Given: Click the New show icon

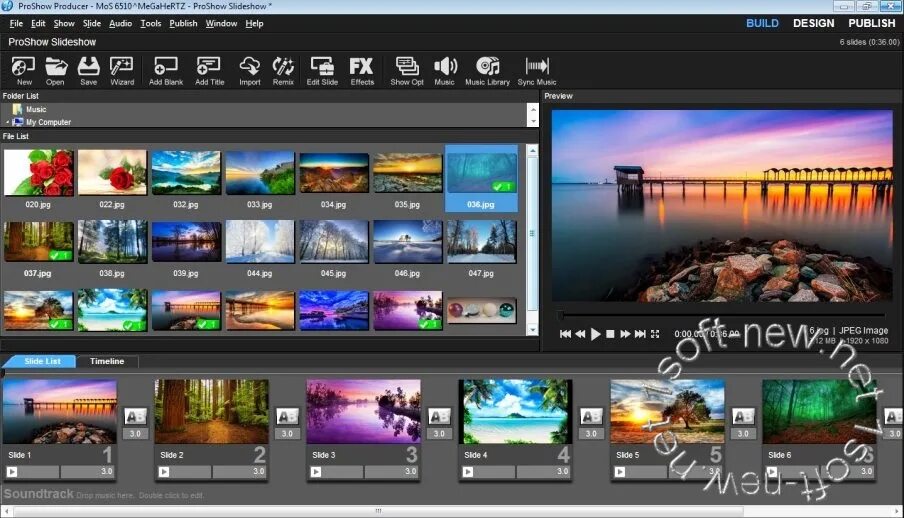Looking at the screenshot, I should tap(24, 71).
